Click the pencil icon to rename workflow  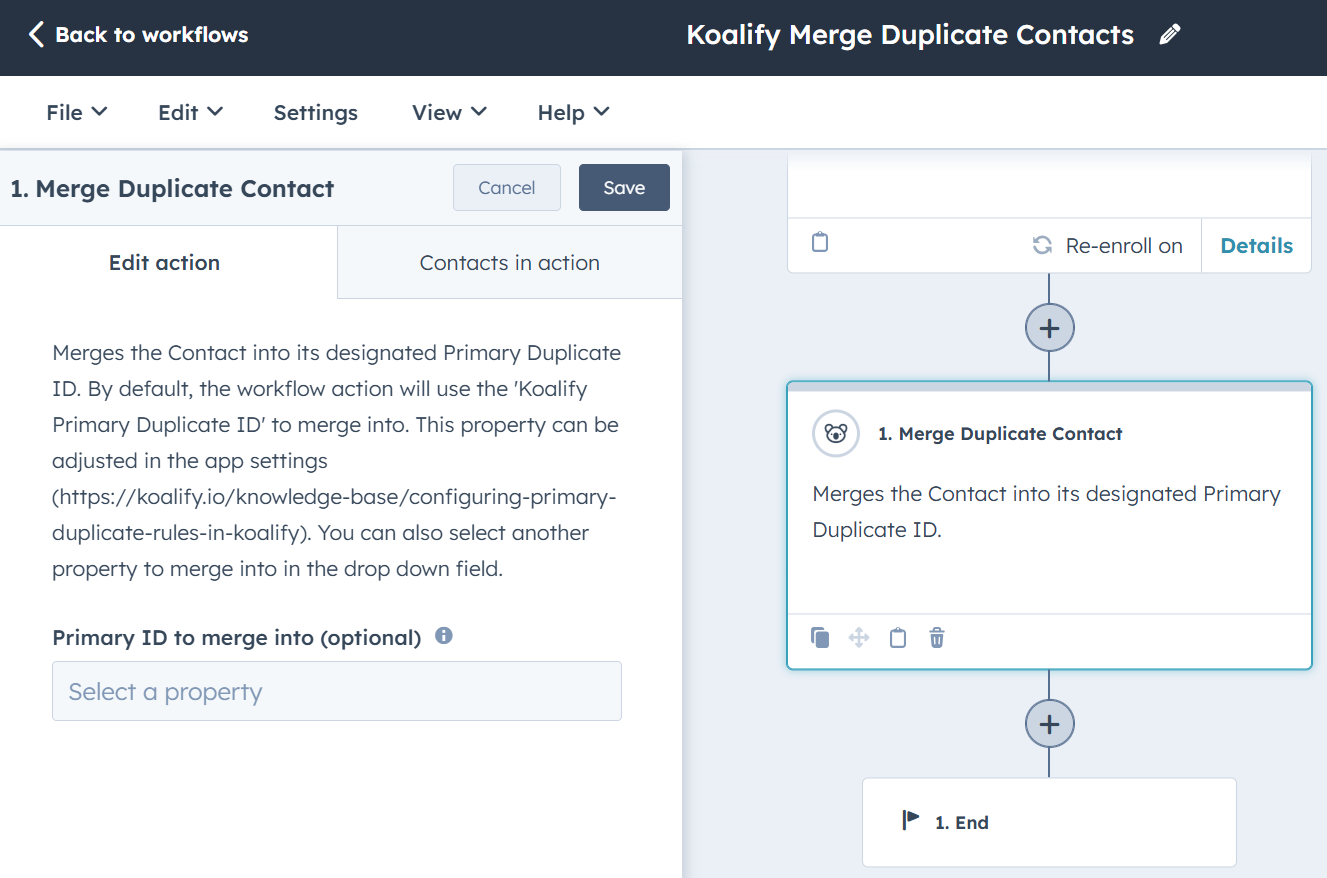pyautogui.click(x=1169, y=35)
